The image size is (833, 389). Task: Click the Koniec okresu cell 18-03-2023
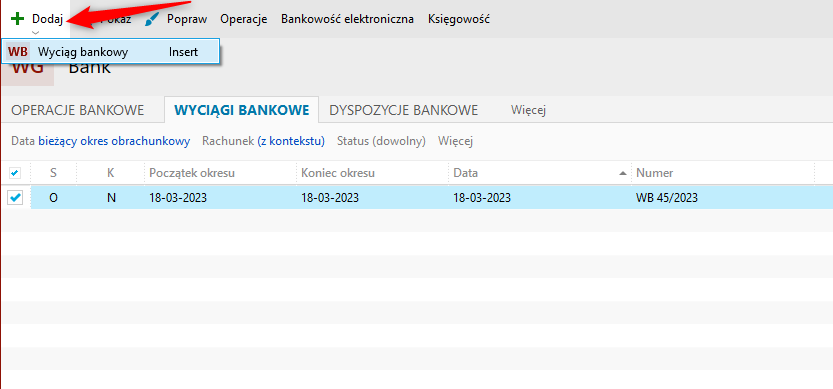pos(330,198)
